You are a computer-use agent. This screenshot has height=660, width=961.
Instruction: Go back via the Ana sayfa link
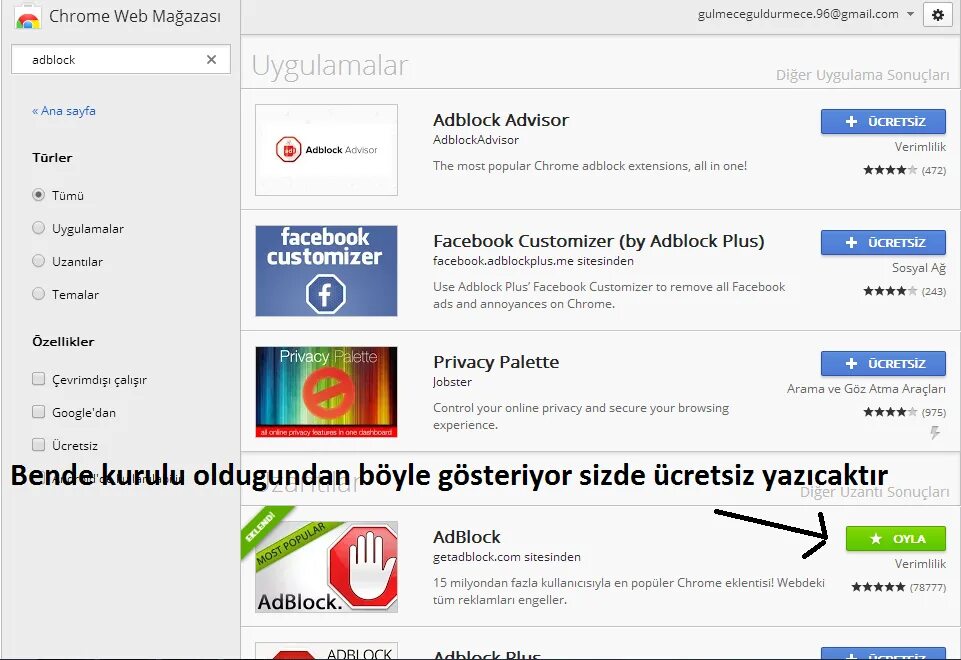[x=64, y=111]
